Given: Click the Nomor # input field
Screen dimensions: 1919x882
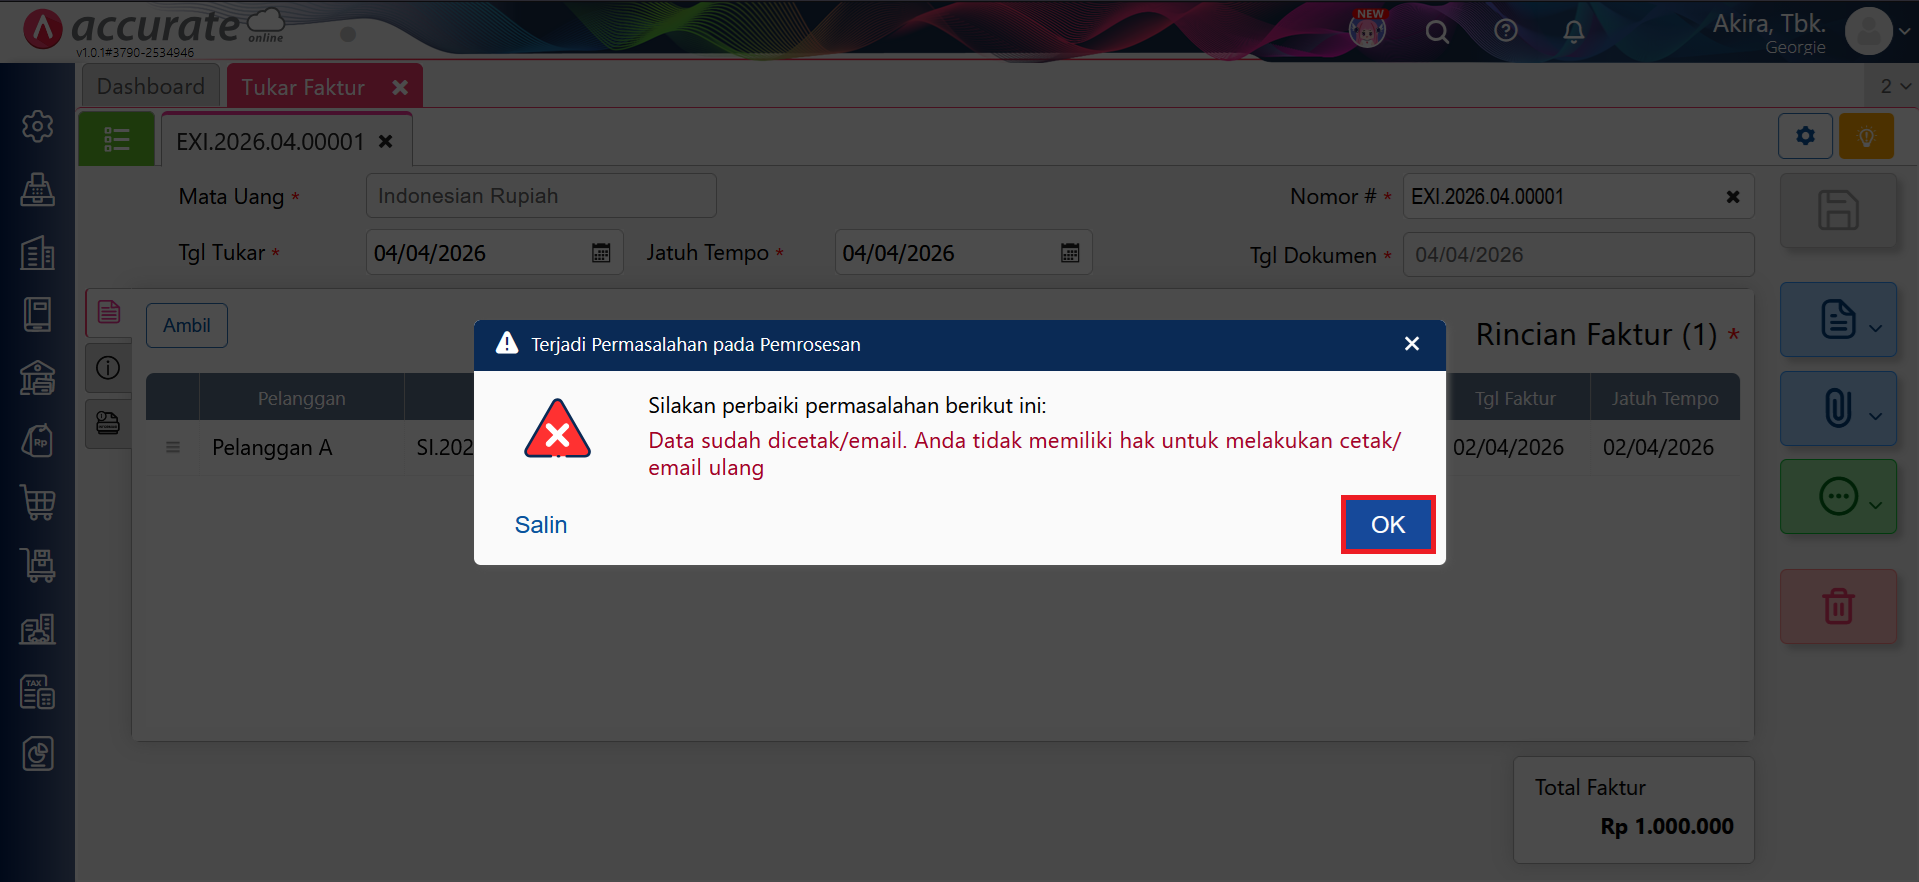Looking at the screenshot, I should (1560, 197).
